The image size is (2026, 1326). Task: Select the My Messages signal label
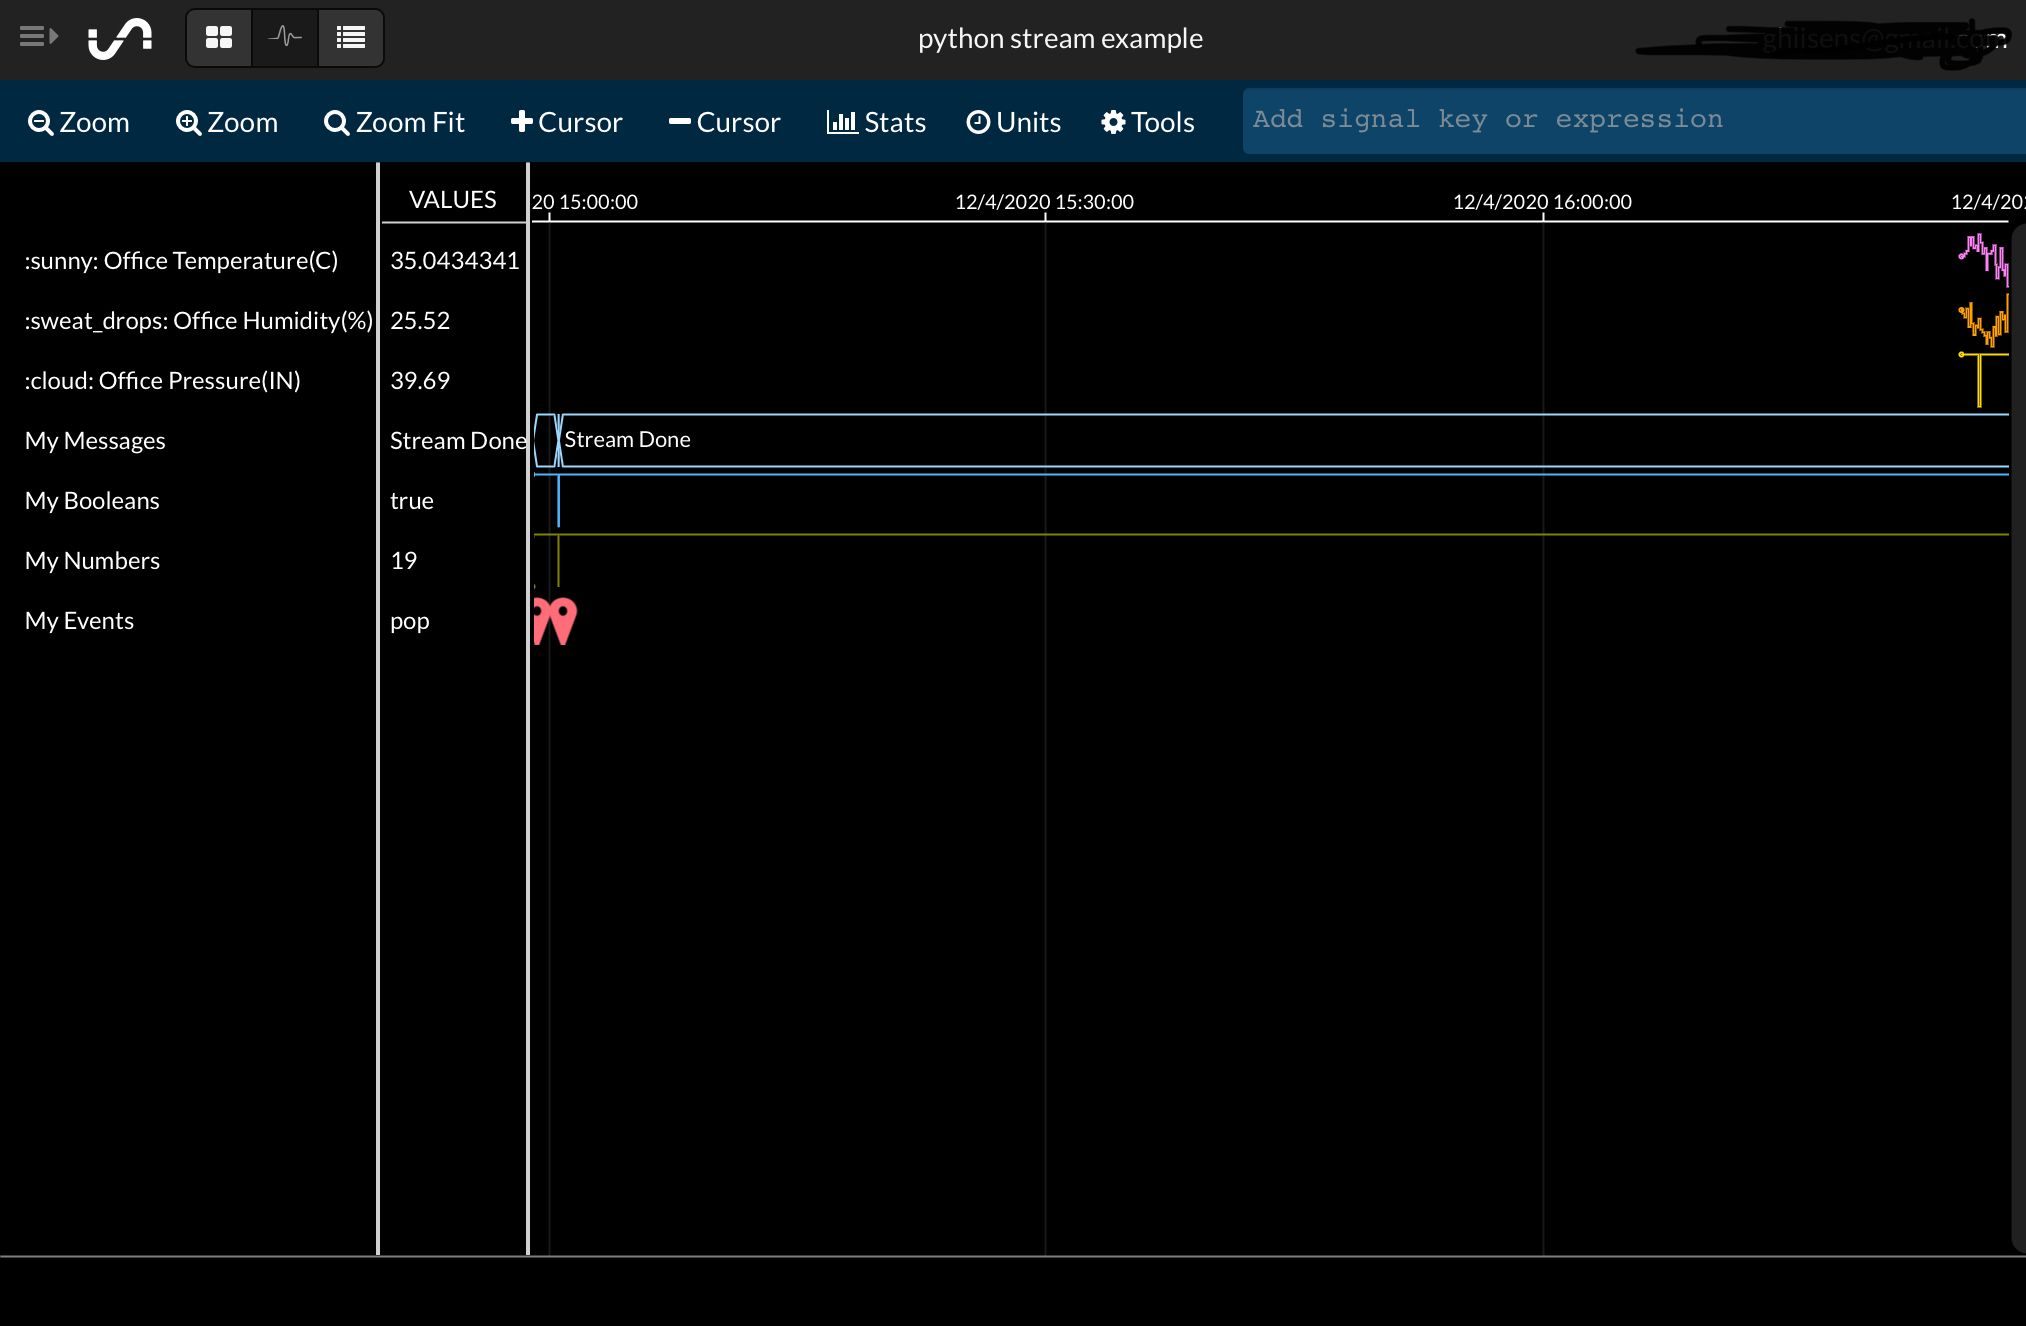[x=95, y=441]
